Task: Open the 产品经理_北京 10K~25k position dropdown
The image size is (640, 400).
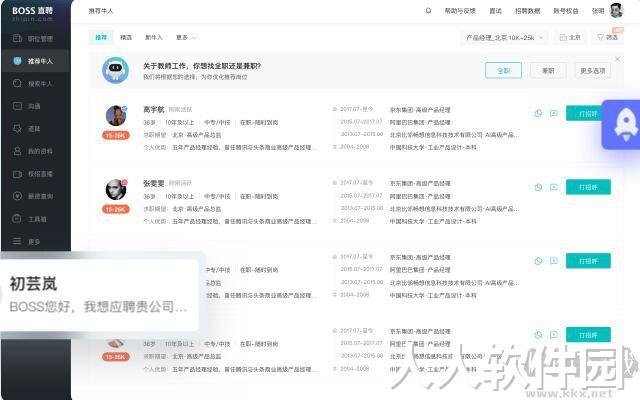Action: tap(504, 37)
